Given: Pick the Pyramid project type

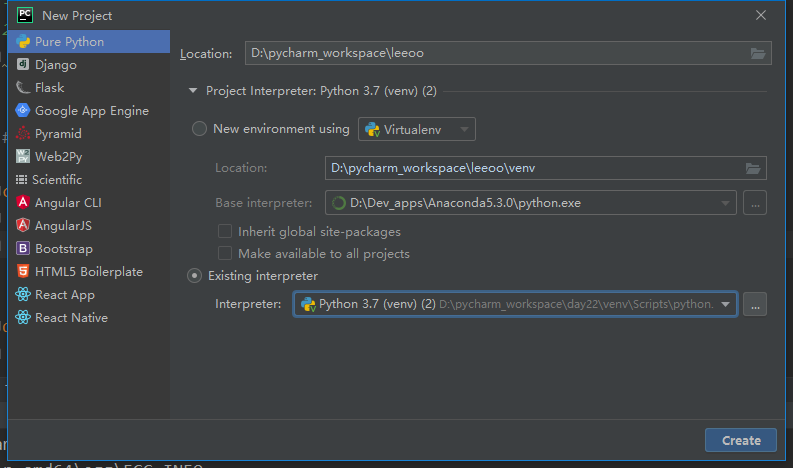Looking at the screenshot, I should point(58,134).
